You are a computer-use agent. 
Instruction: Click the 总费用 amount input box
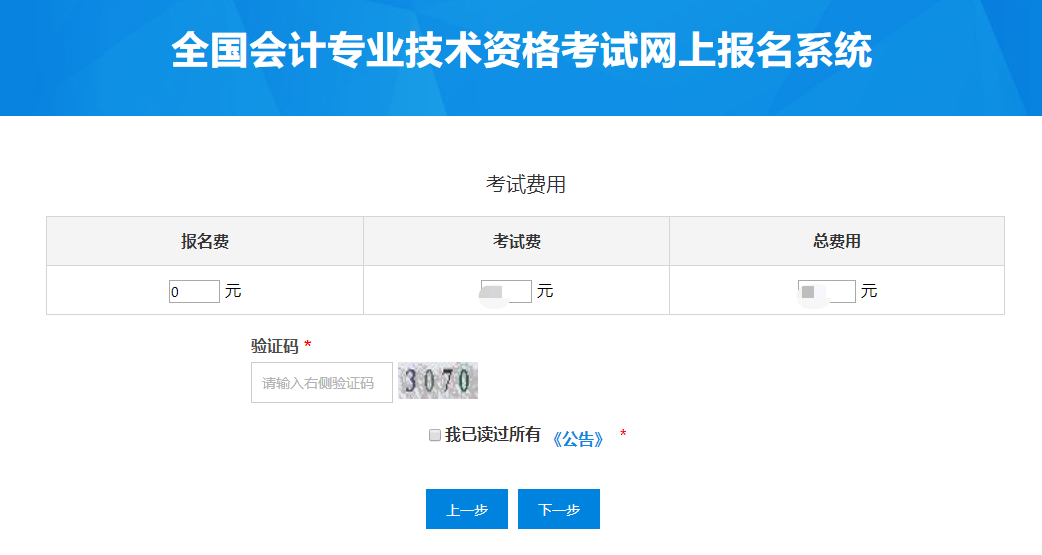pyautogui.click(x=827, y=292)
